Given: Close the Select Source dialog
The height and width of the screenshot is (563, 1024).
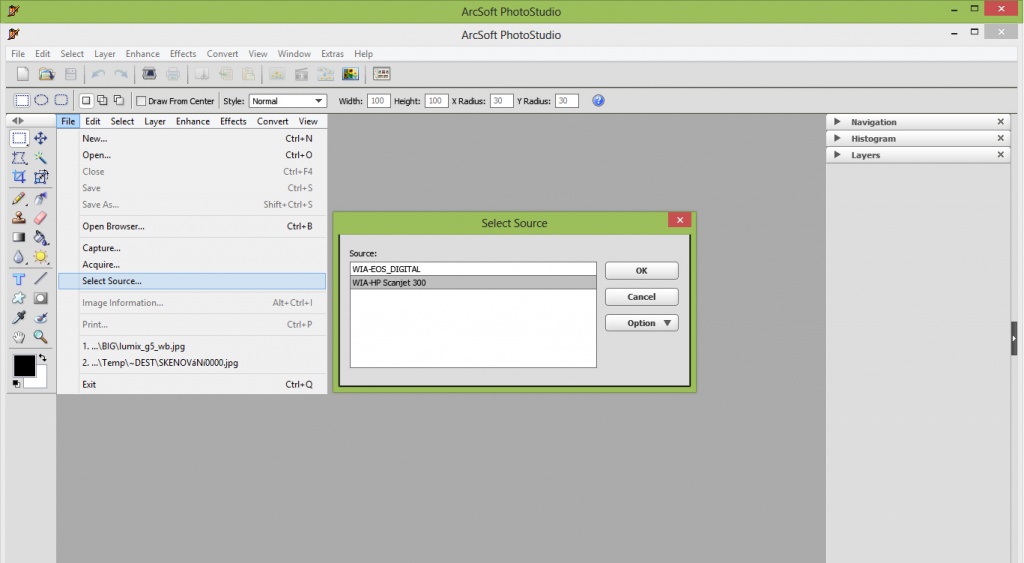Looking at the screenshot, I should click(x=680, y=219).
